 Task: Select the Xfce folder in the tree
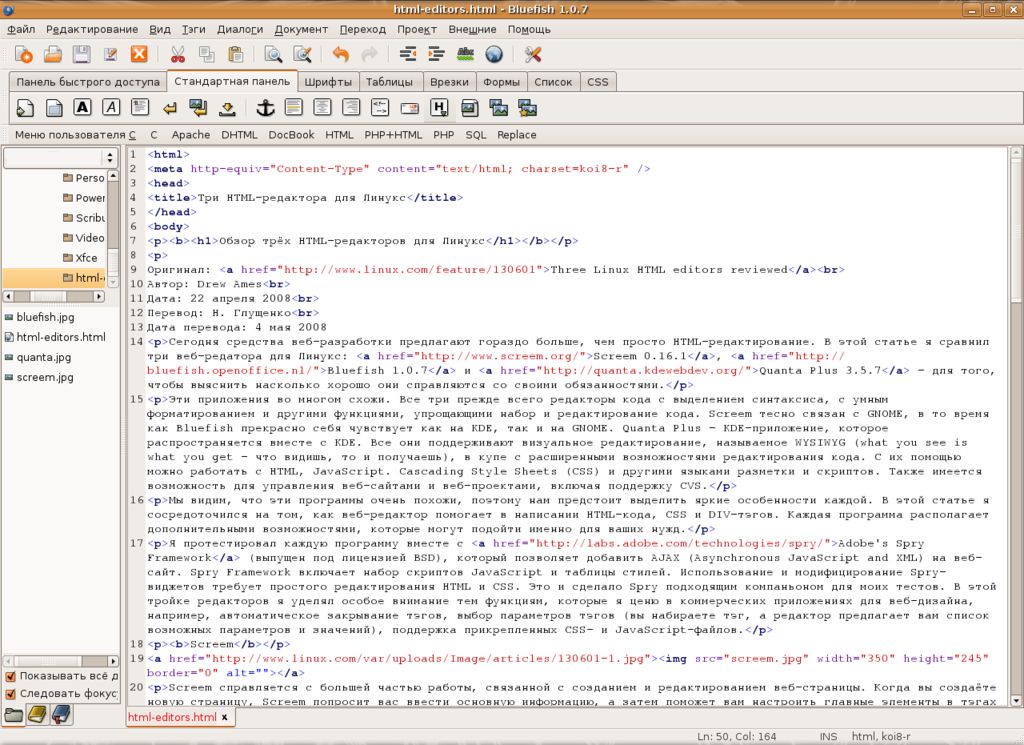(x=80, y=258)
